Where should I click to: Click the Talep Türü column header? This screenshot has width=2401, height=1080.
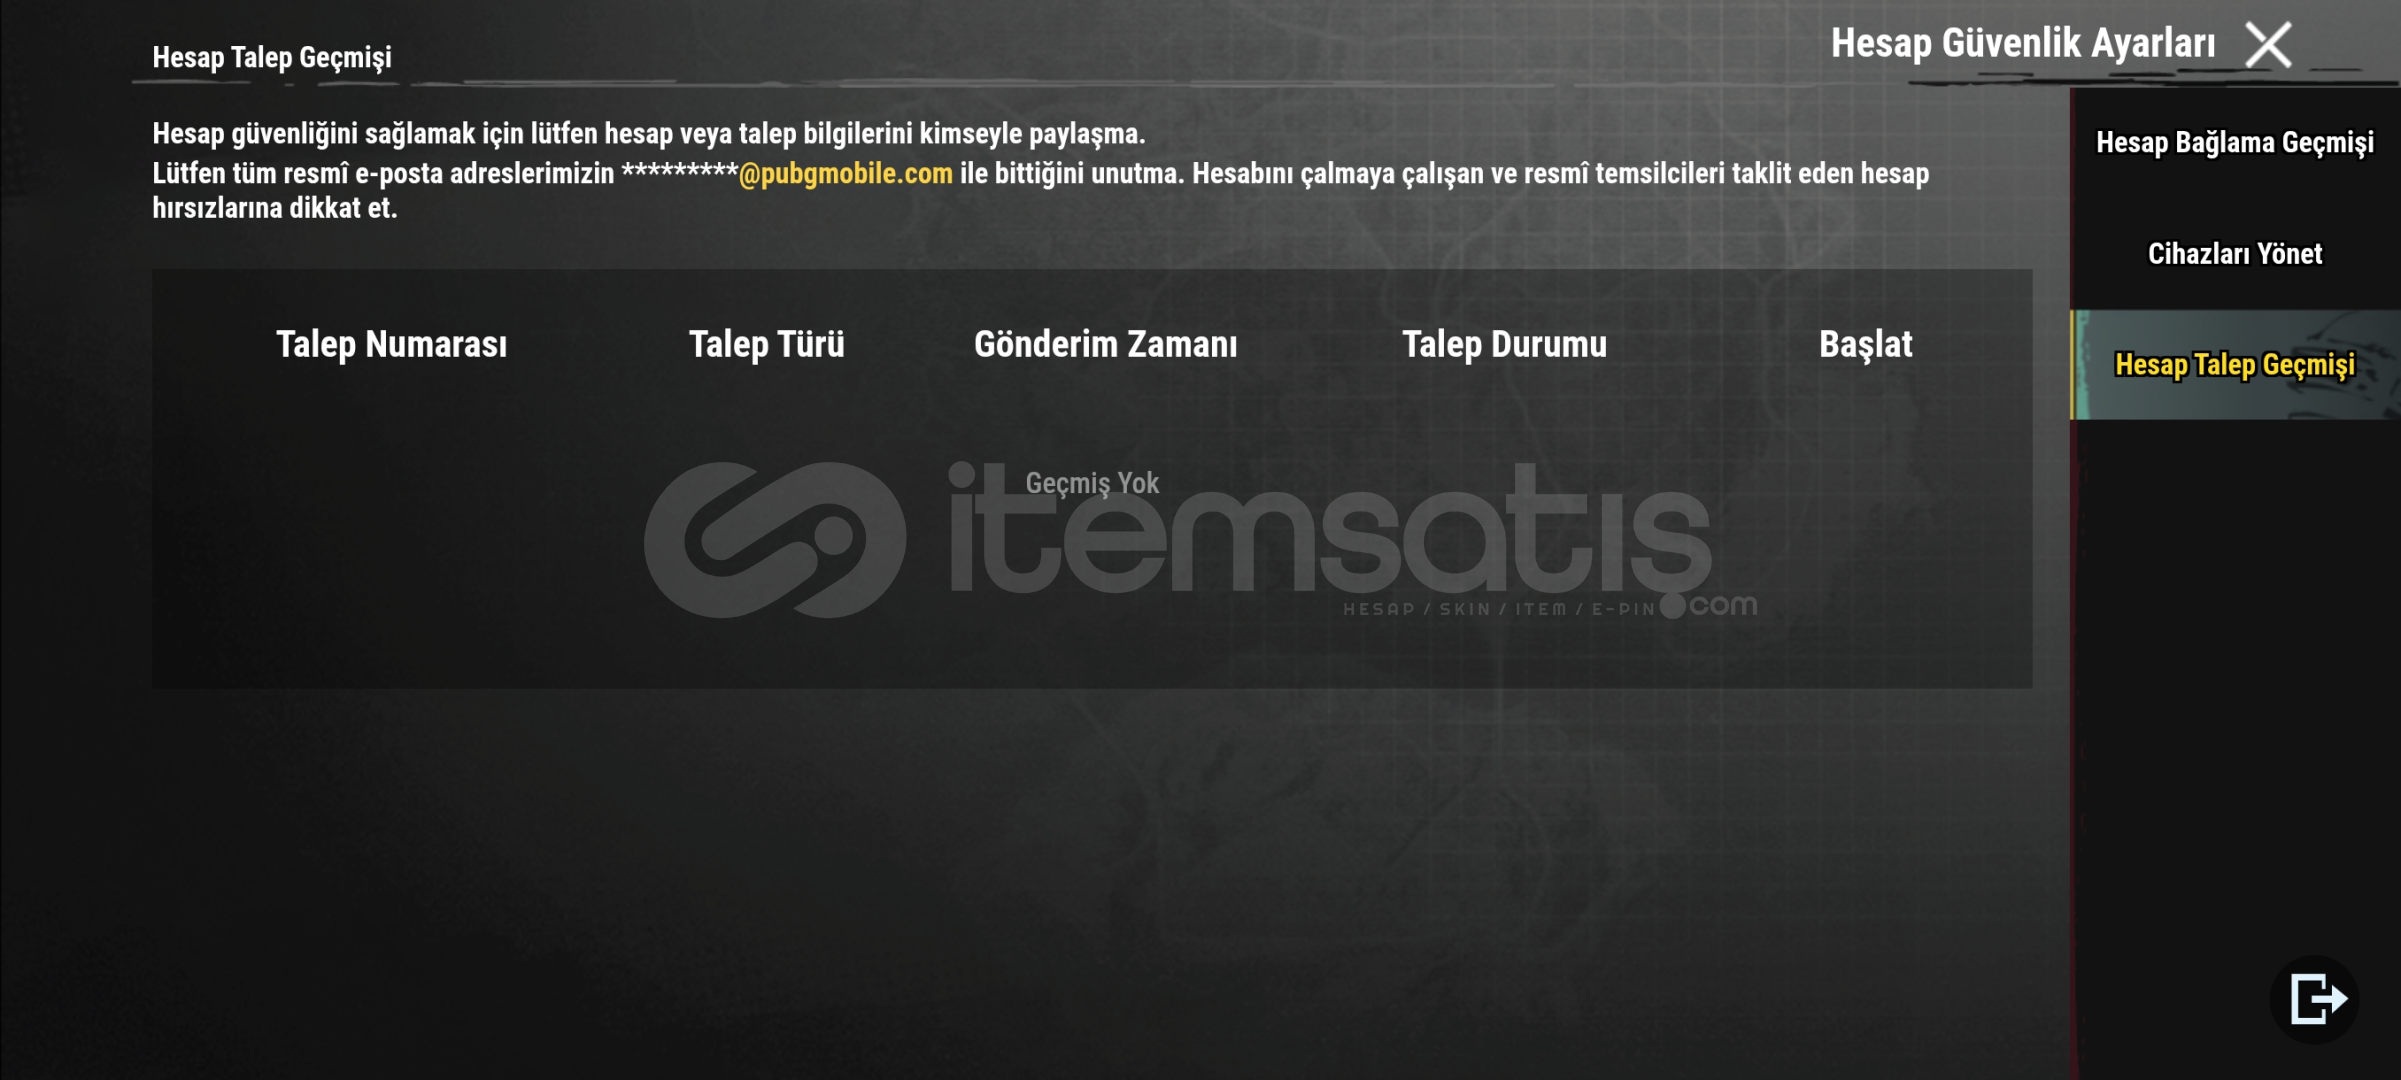[x=767, y=344]
